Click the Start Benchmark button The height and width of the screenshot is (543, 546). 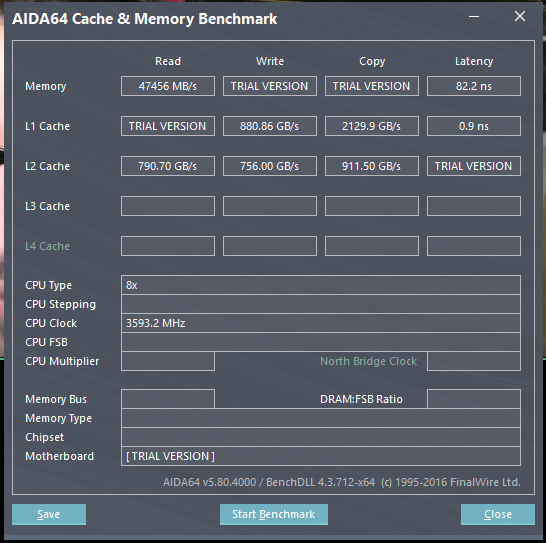[x=274, y=514]
